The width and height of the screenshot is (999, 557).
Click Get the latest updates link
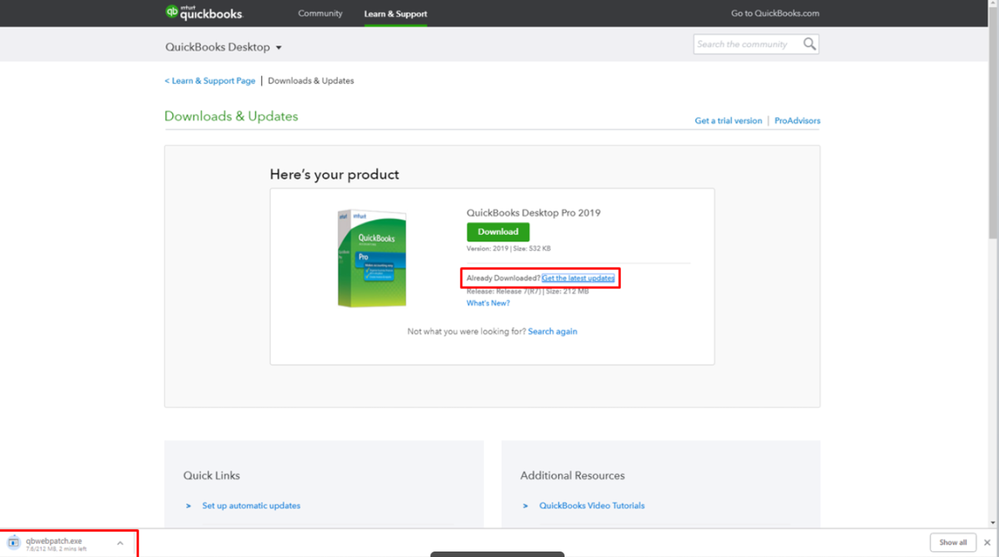[578, 278]
